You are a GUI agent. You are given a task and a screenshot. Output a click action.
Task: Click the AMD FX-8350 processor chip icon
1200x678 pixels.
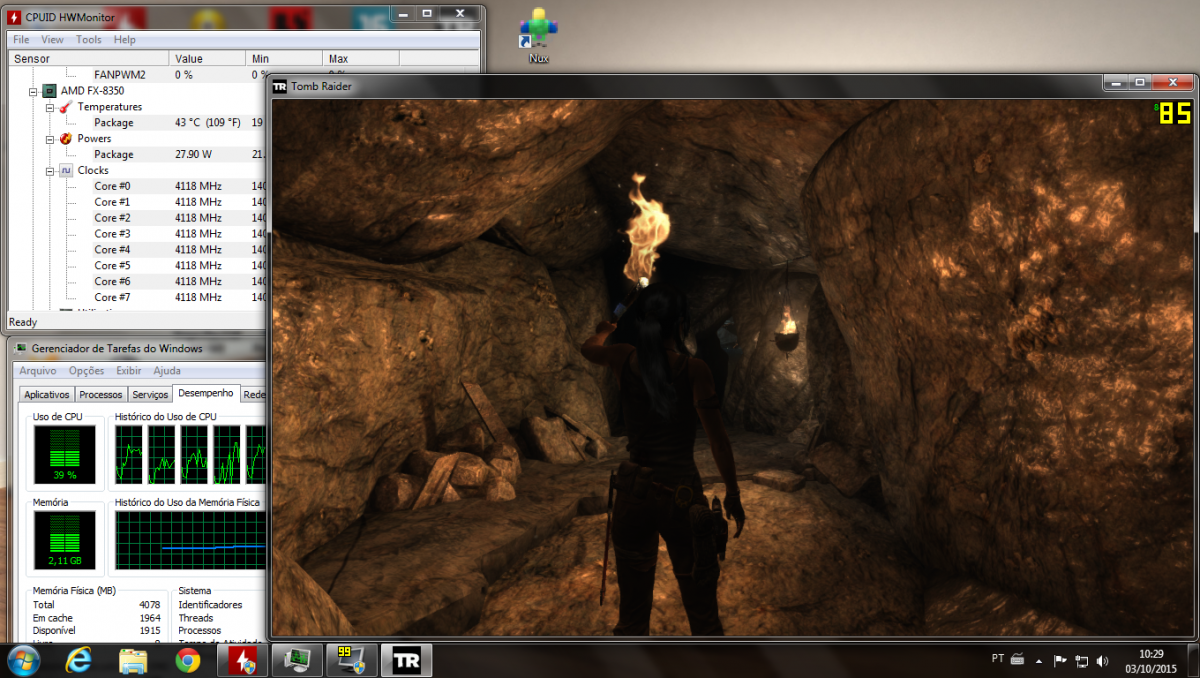[48, 91]
